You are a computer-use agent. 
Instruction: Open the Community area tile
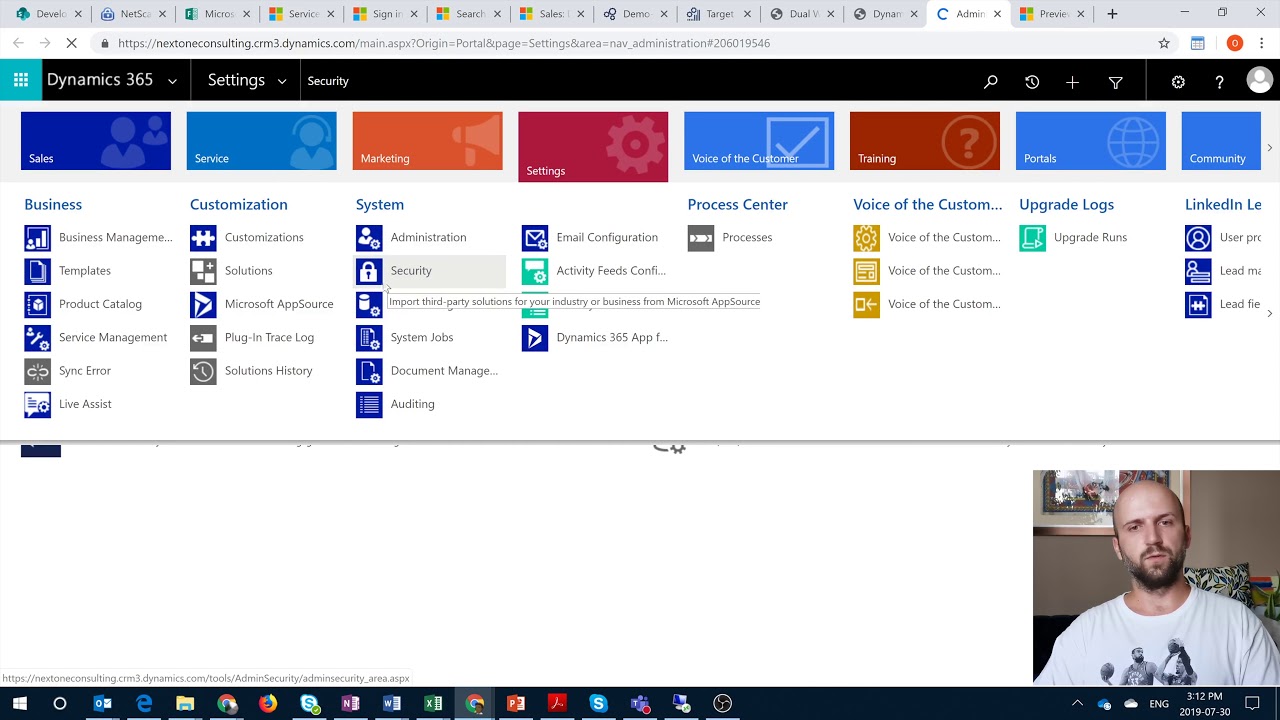pyautogui.click(x=1221, y=141)
